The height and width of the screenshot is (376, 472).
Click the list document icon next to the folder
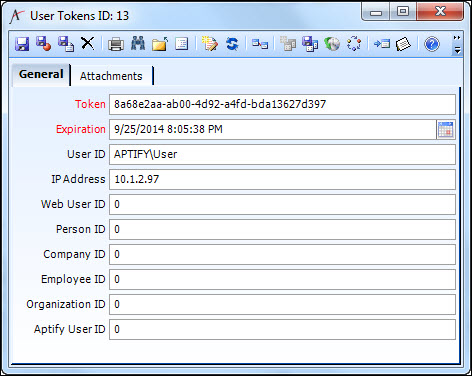coord(182,44)
